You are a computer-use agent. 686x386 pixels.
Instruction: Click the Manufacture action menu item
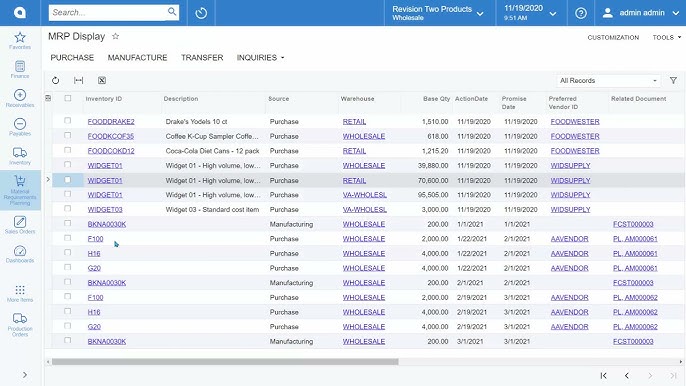[x=137, y=58]
